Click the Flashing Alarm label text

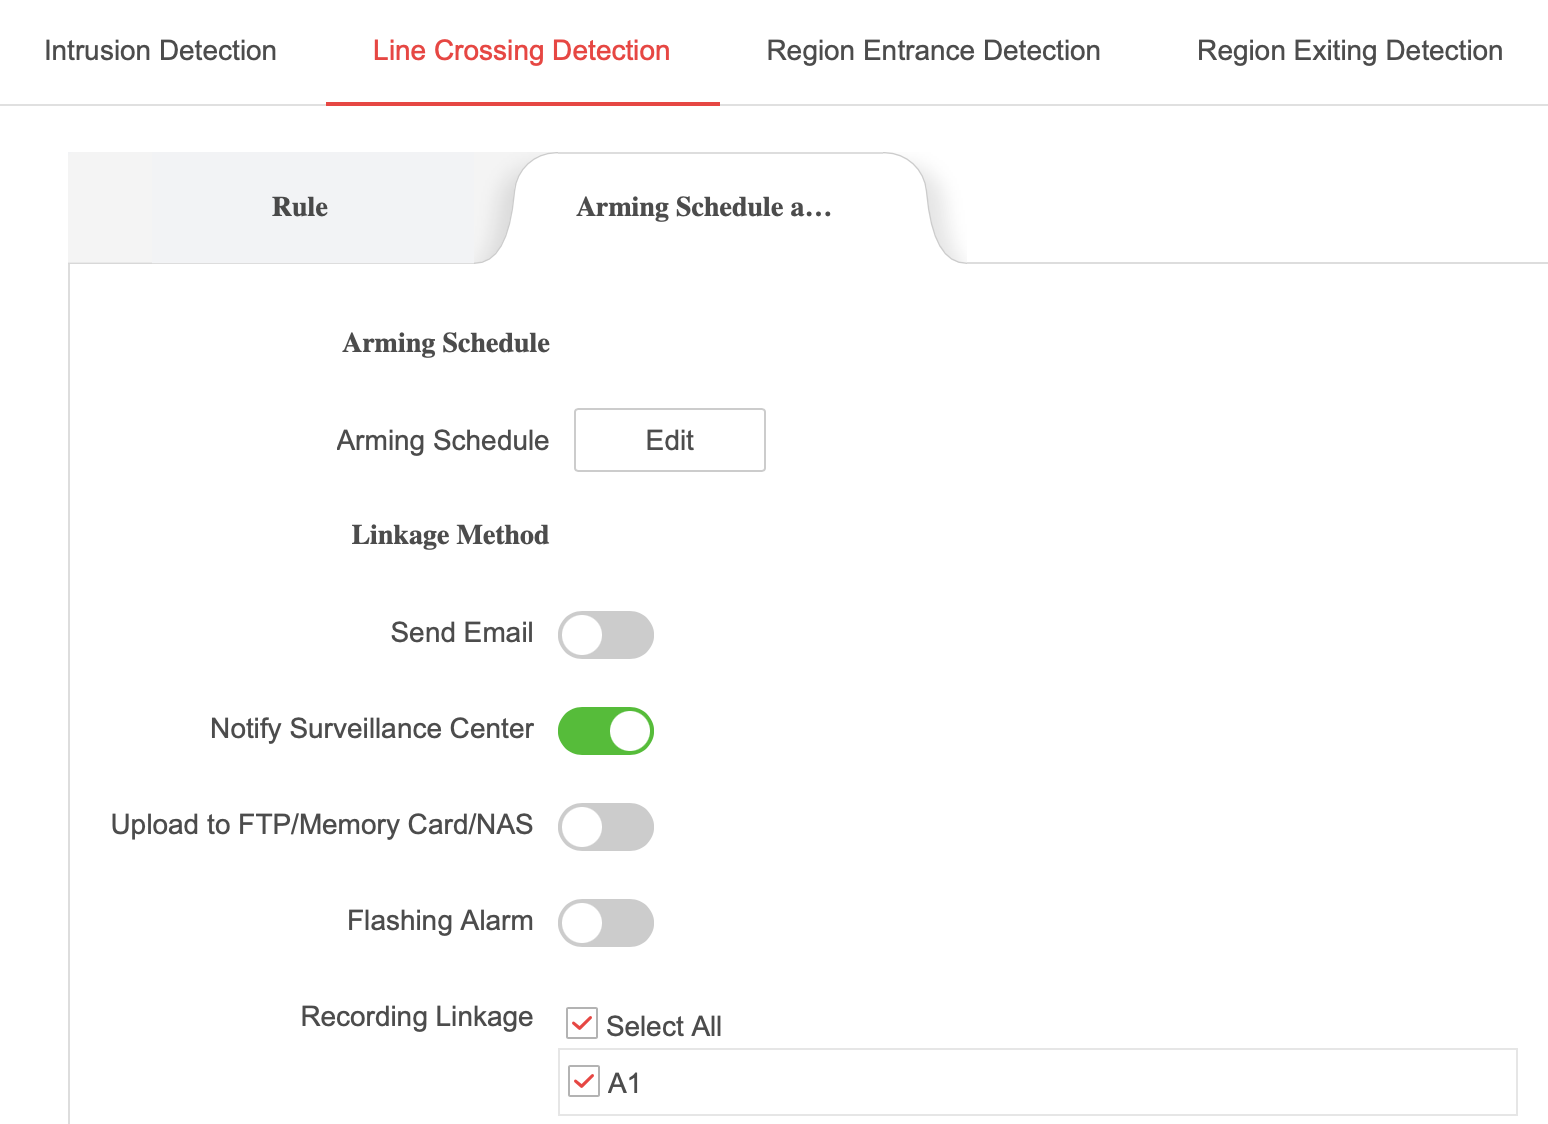click(x=439, y=921)
